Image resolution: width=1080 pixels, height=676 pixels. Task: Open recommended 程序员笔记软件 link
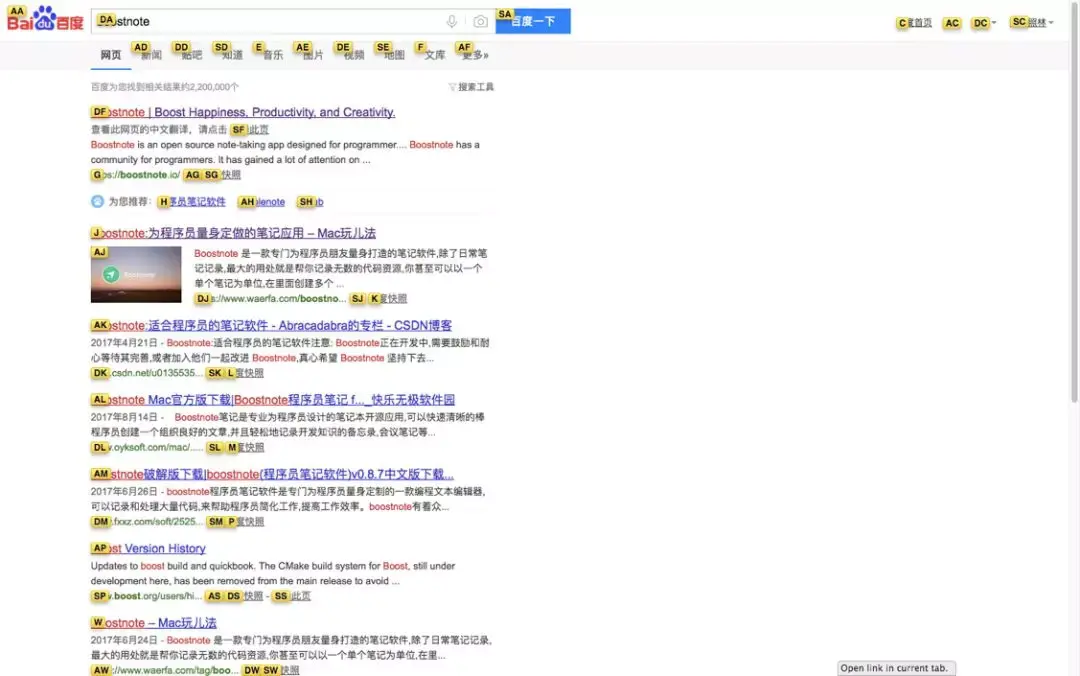click(192, 202)
